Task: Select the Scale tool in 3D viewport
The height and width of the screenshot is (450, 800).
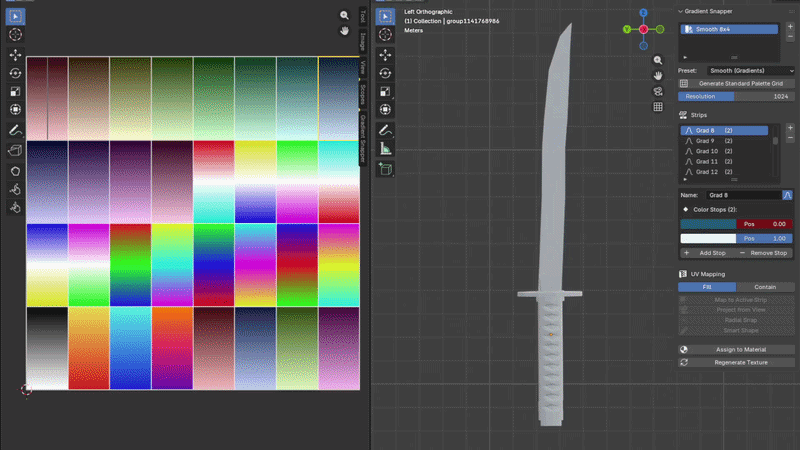Action: click(385, 91)
